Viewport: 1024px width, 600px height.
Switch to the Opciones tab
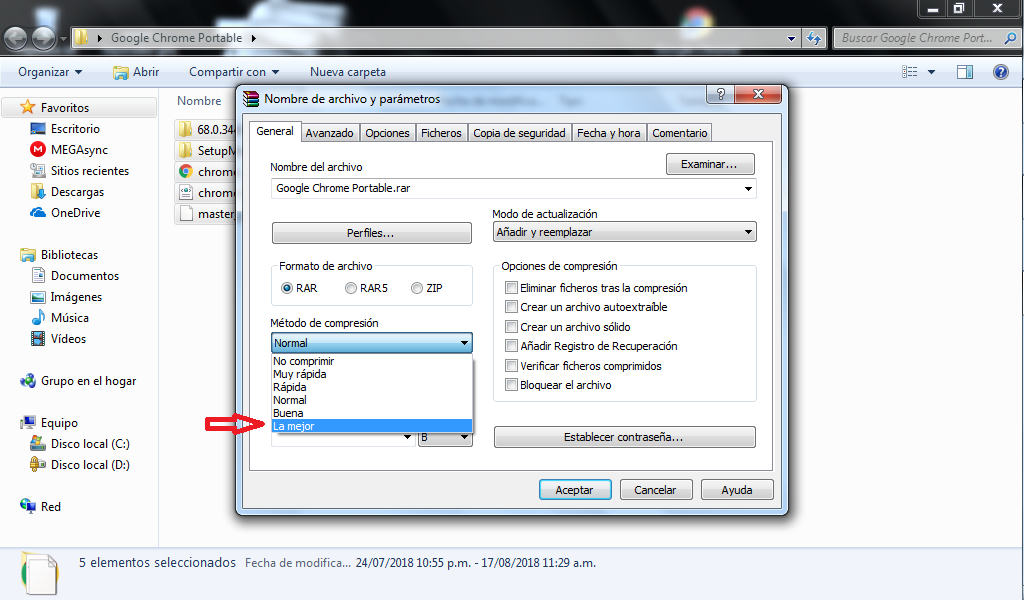coord(387,133)
